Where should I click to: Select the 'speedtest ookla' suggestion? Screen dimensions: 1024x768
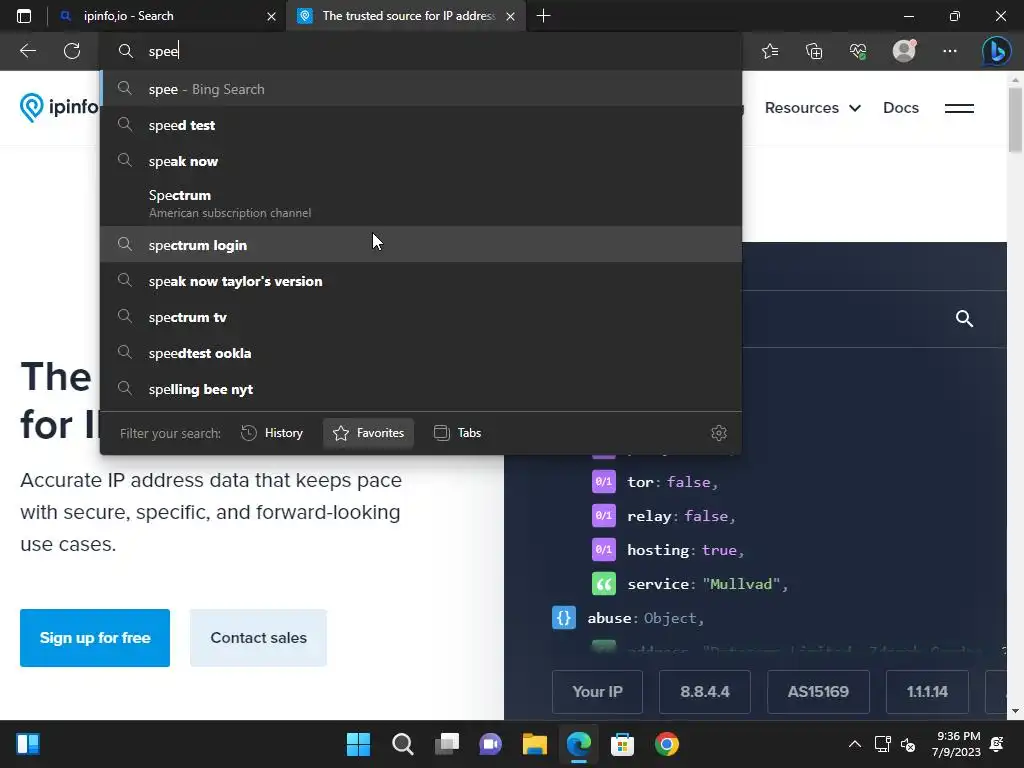pos(421,353)
